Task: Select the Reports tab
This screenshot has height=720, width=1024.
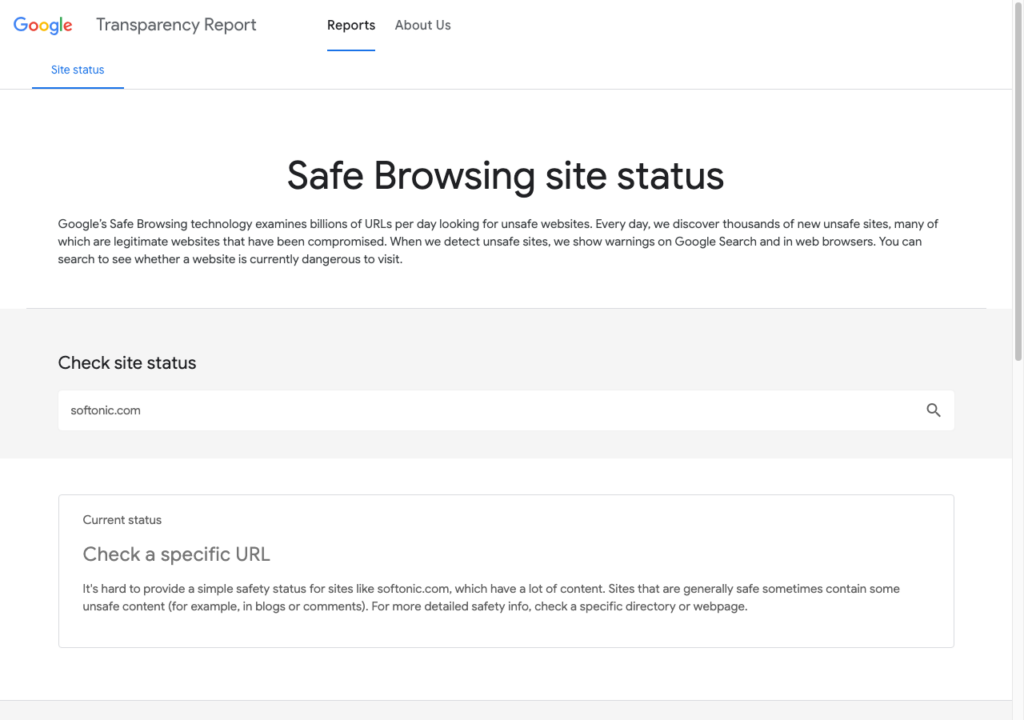Action: [x=351, y=25]
